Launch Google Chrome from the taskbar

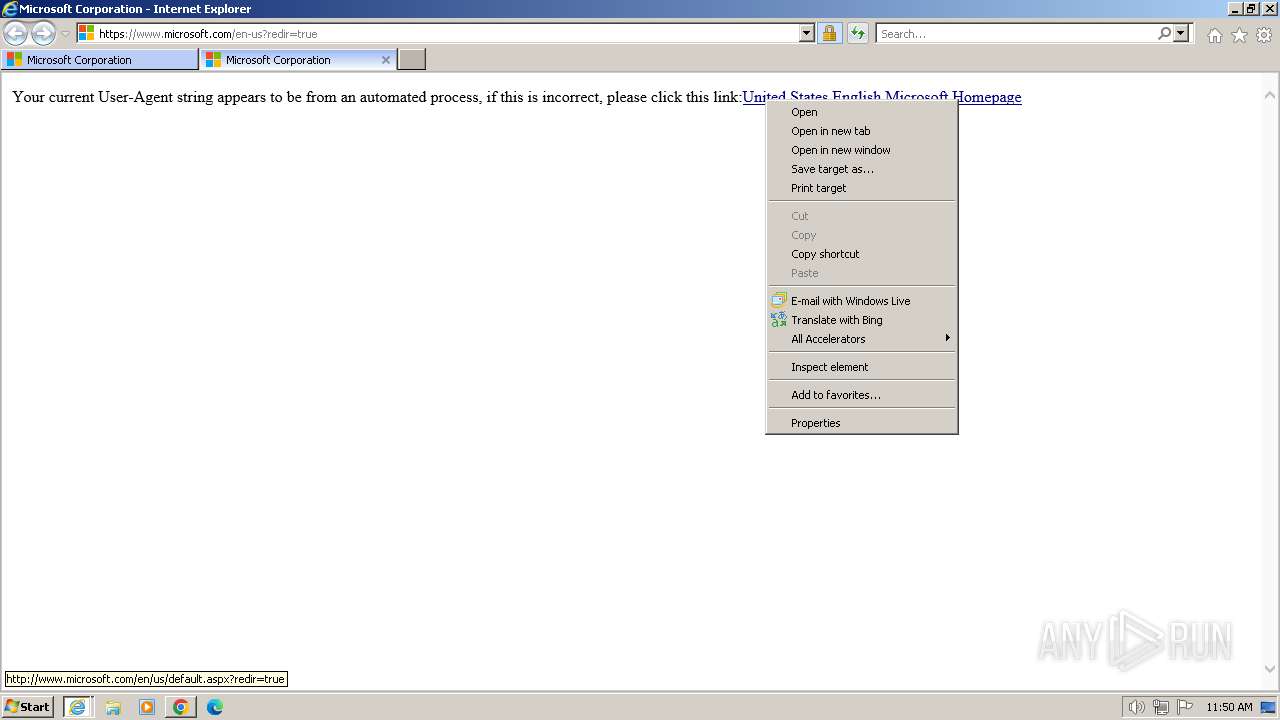(181, 707)
